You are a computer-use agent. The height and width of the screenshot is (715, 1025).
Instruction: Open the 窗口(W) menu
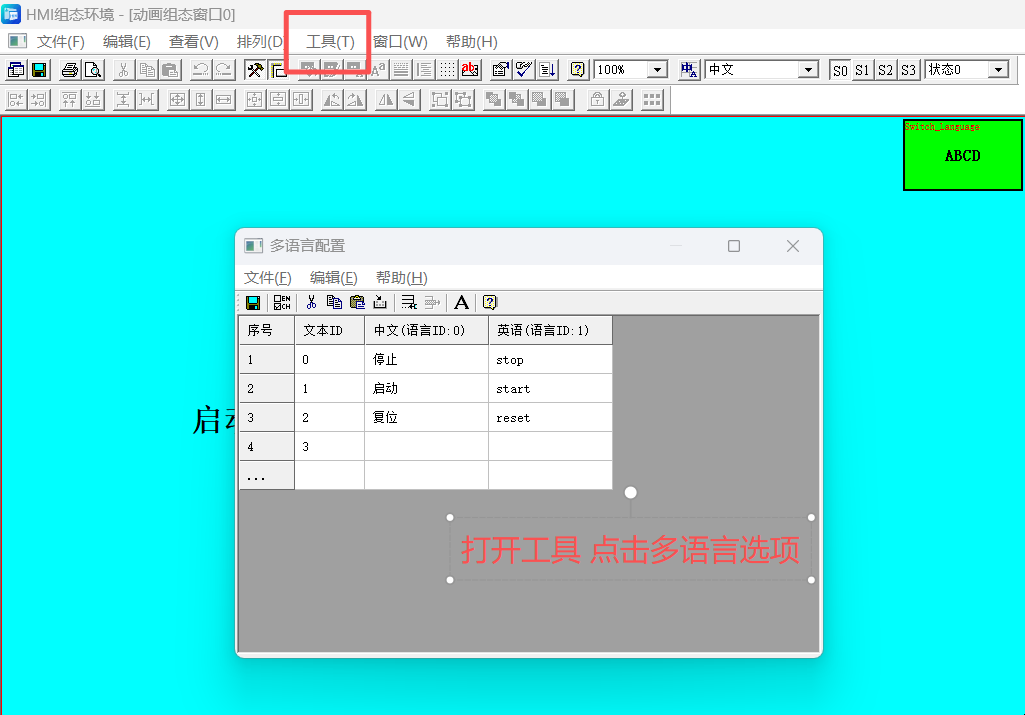pos(400,42)
